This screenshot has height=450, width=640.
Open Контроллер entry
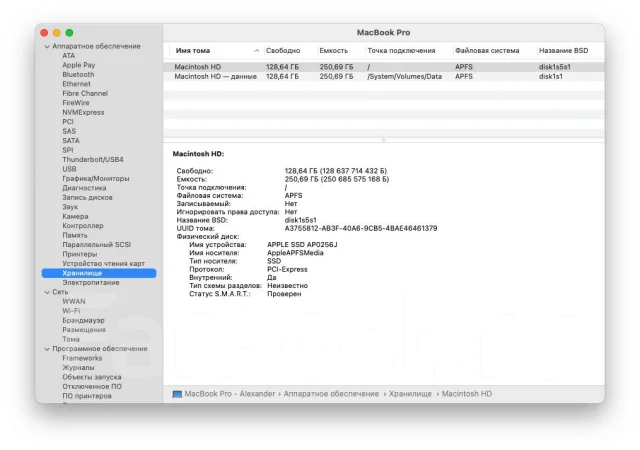pyautogui.click(x=82, y=225)
